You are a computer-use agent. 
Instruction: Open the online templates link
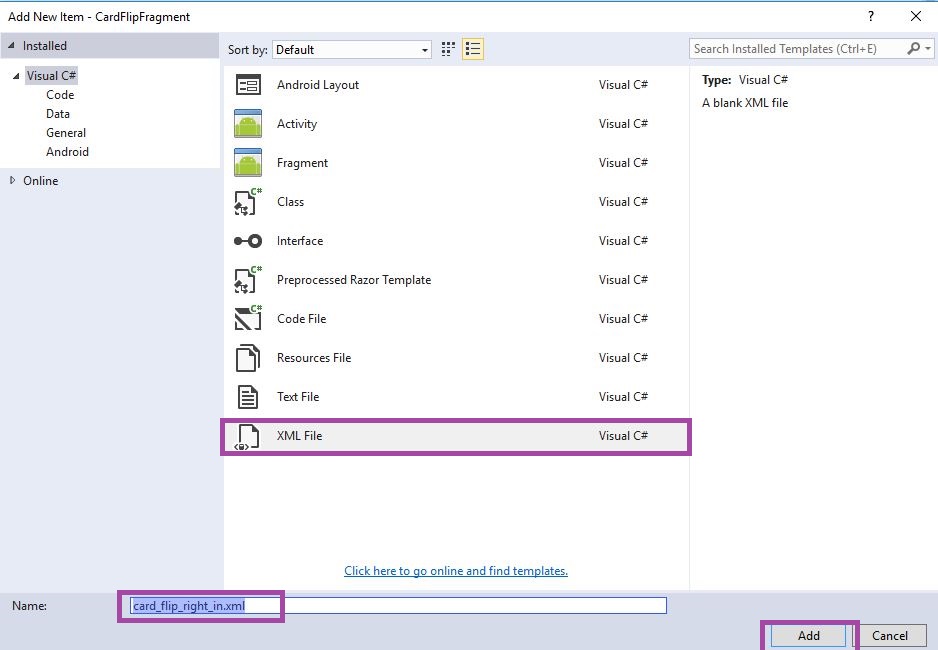pos(456,570)
